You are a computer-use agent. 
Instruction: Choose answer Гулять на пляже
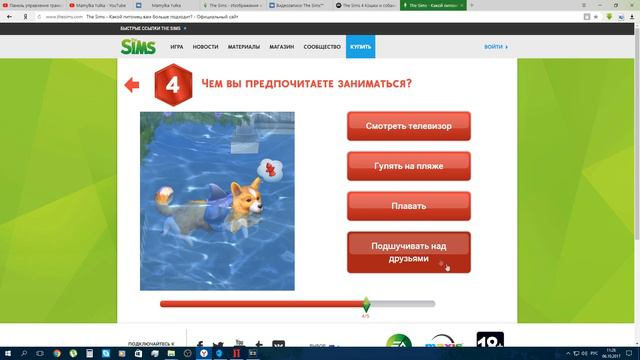(409, 166)
